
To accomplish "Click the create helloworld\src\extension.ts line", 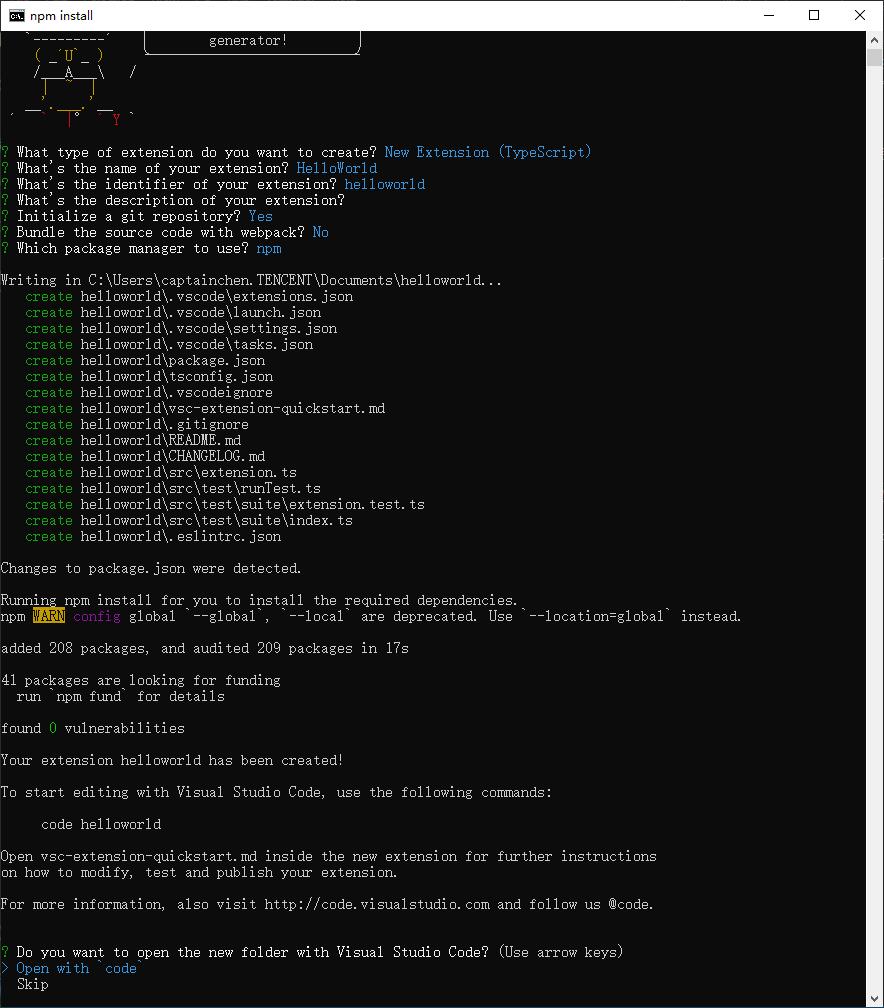I will pos(161,472).
